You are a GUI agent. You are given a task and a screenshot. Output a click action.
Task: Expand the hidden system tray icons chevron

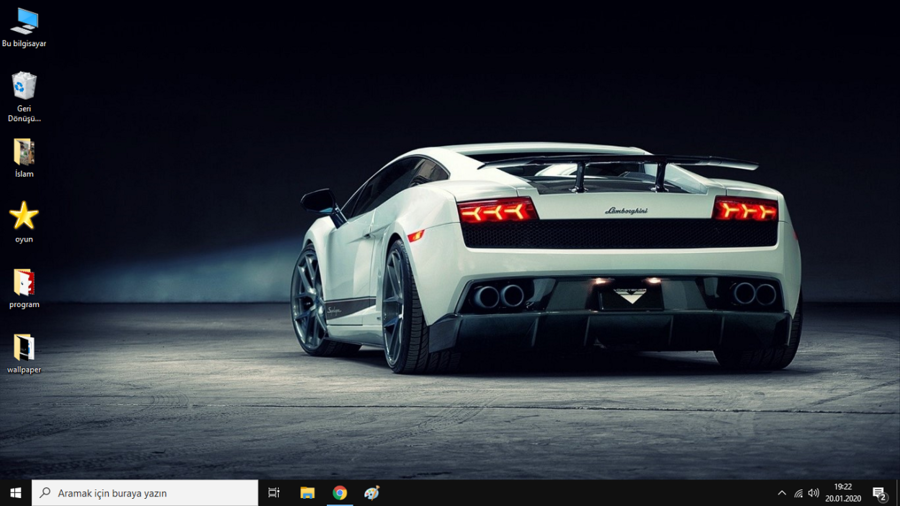782,493
